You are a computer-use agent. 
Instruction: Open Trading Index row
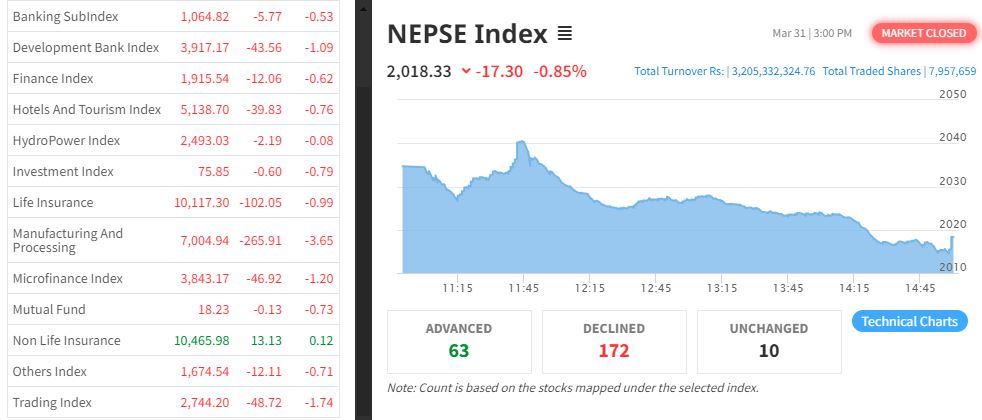(52, 403)
